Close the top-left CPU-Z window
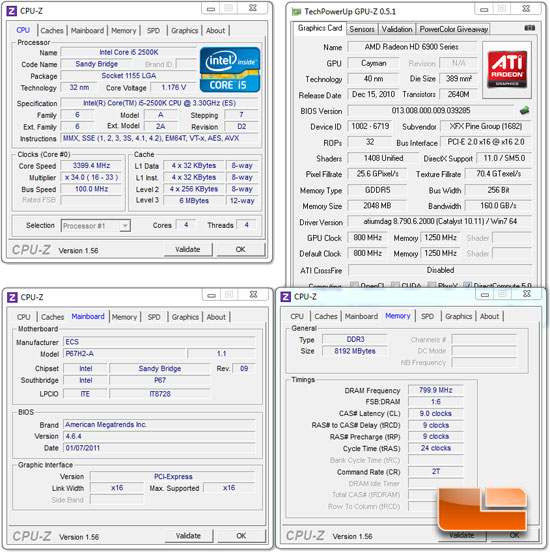This screenshot has width=550, height=552. [x=253, y=8]
